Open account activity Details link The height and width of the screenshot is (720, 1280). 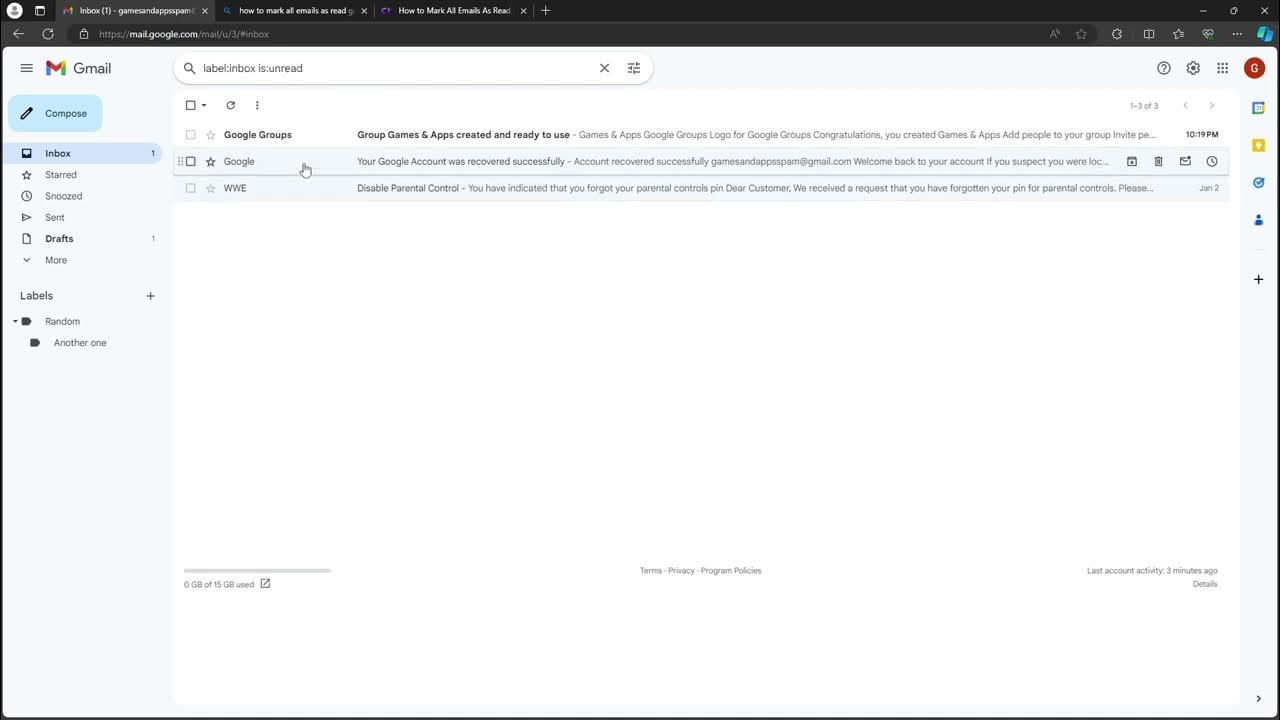point(1205,584)
